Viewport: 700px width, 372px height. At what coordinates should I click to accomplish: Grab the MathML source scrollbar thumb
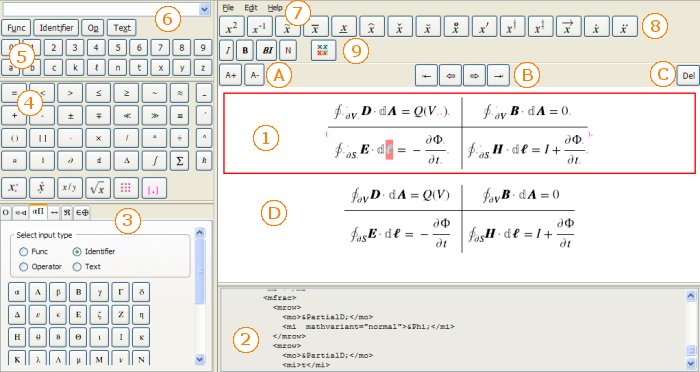(x=690, y=350)
